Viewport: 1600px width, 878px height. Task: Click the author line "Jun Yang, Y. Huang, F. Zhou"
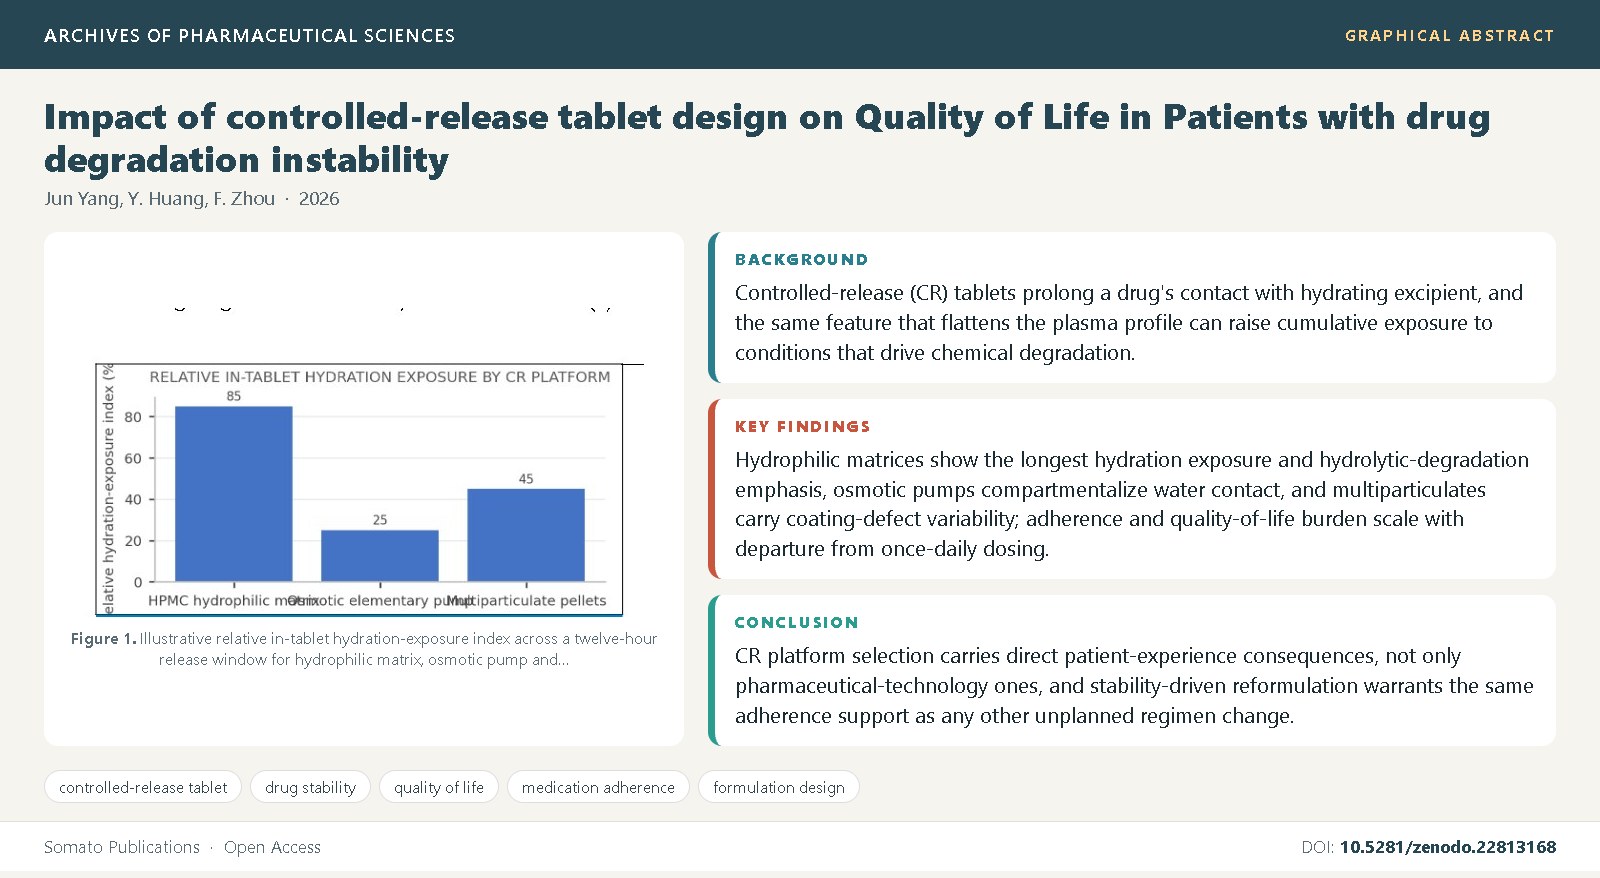[x=159, y=198]
